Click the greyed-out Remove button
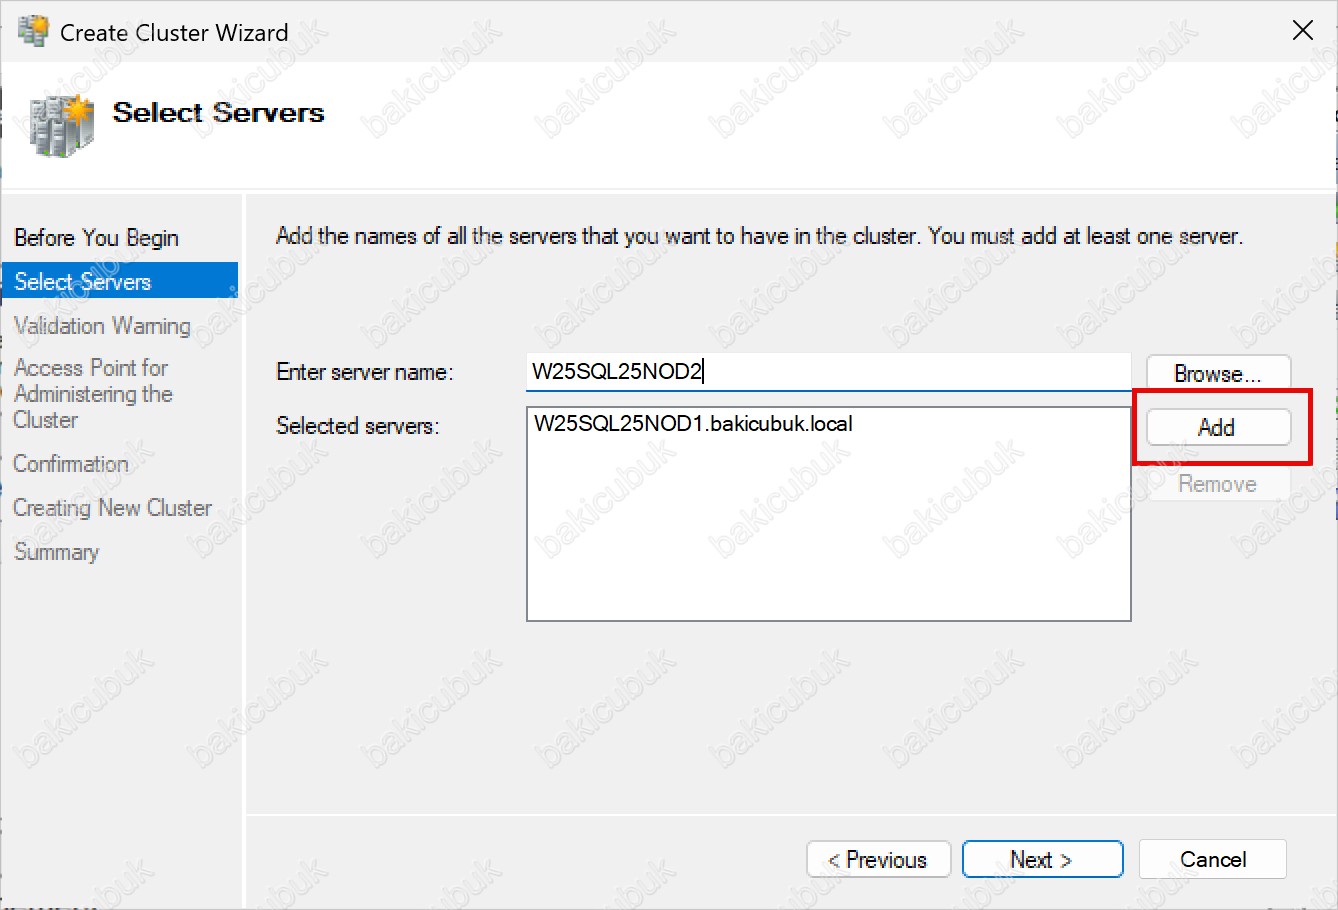The height and width of the screenshot is (910, 1338). (1217, 484)
